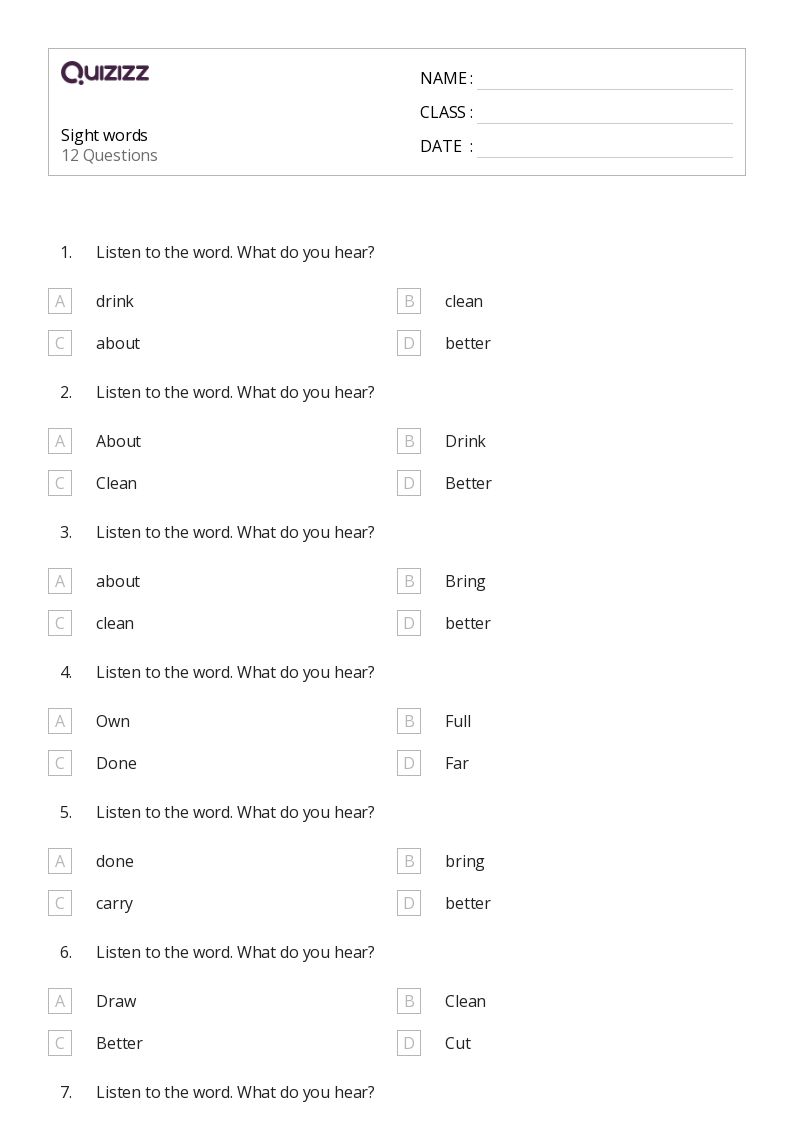Check option C 'carry' in question 5
This screenshot has height=1123, width=794.
coord(60,903)
